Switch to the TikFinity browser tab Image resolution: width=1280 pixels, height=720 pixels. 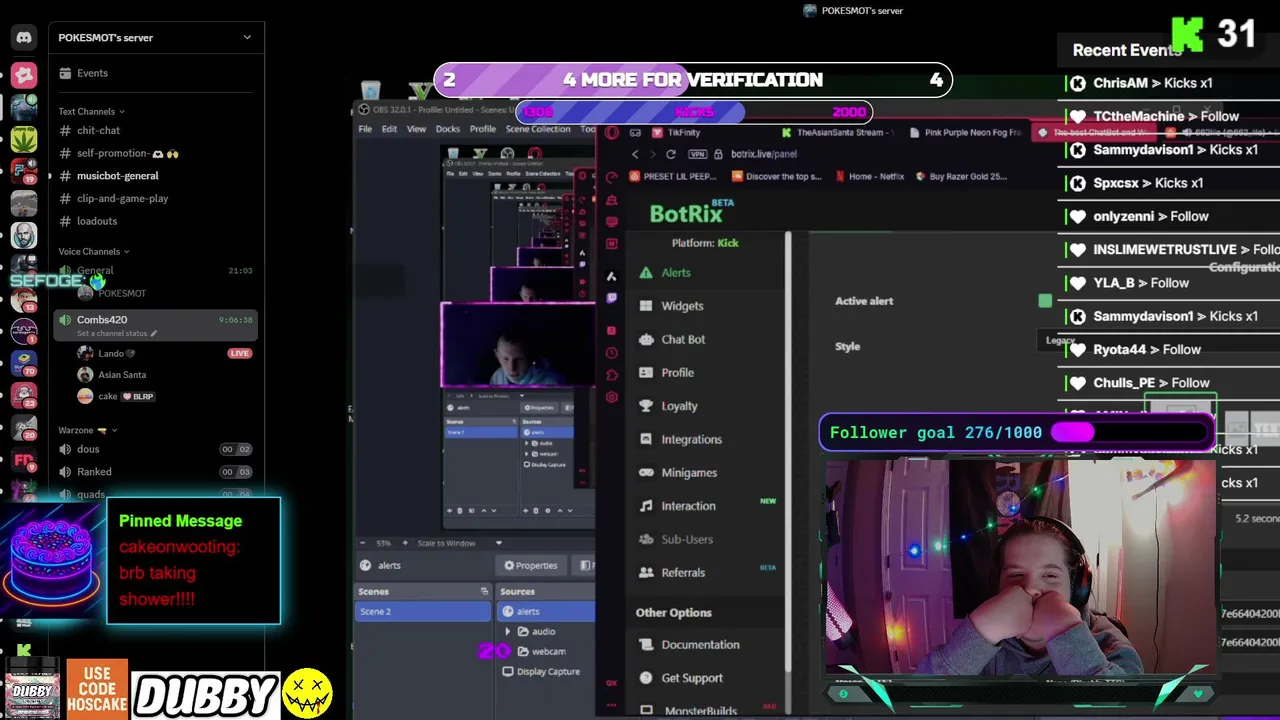[677, 132]
